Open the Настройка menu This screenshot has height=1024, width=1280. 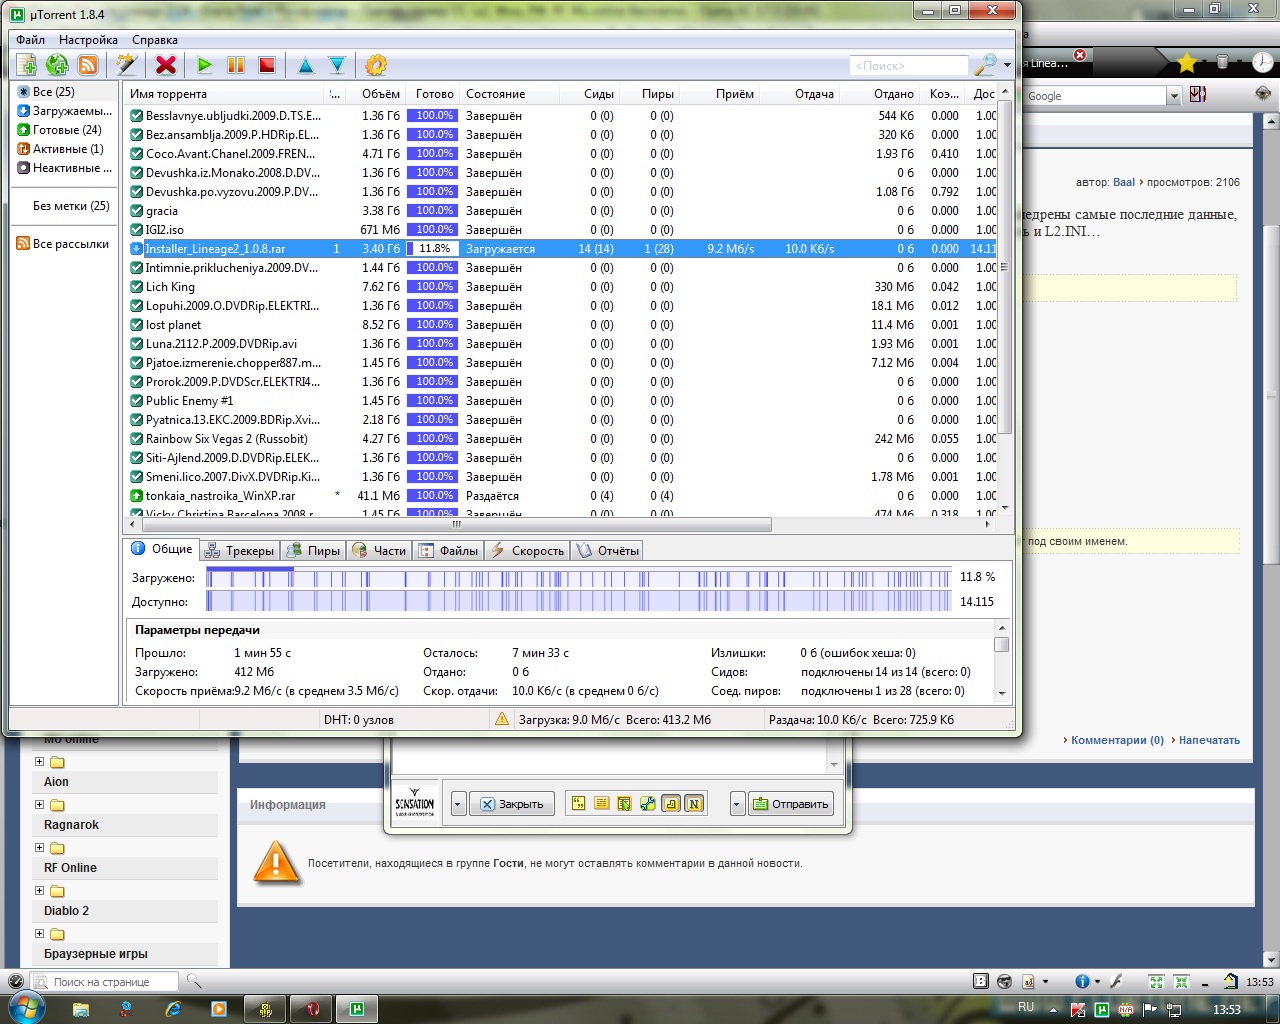pyautogui.click(x=88, y=40)
